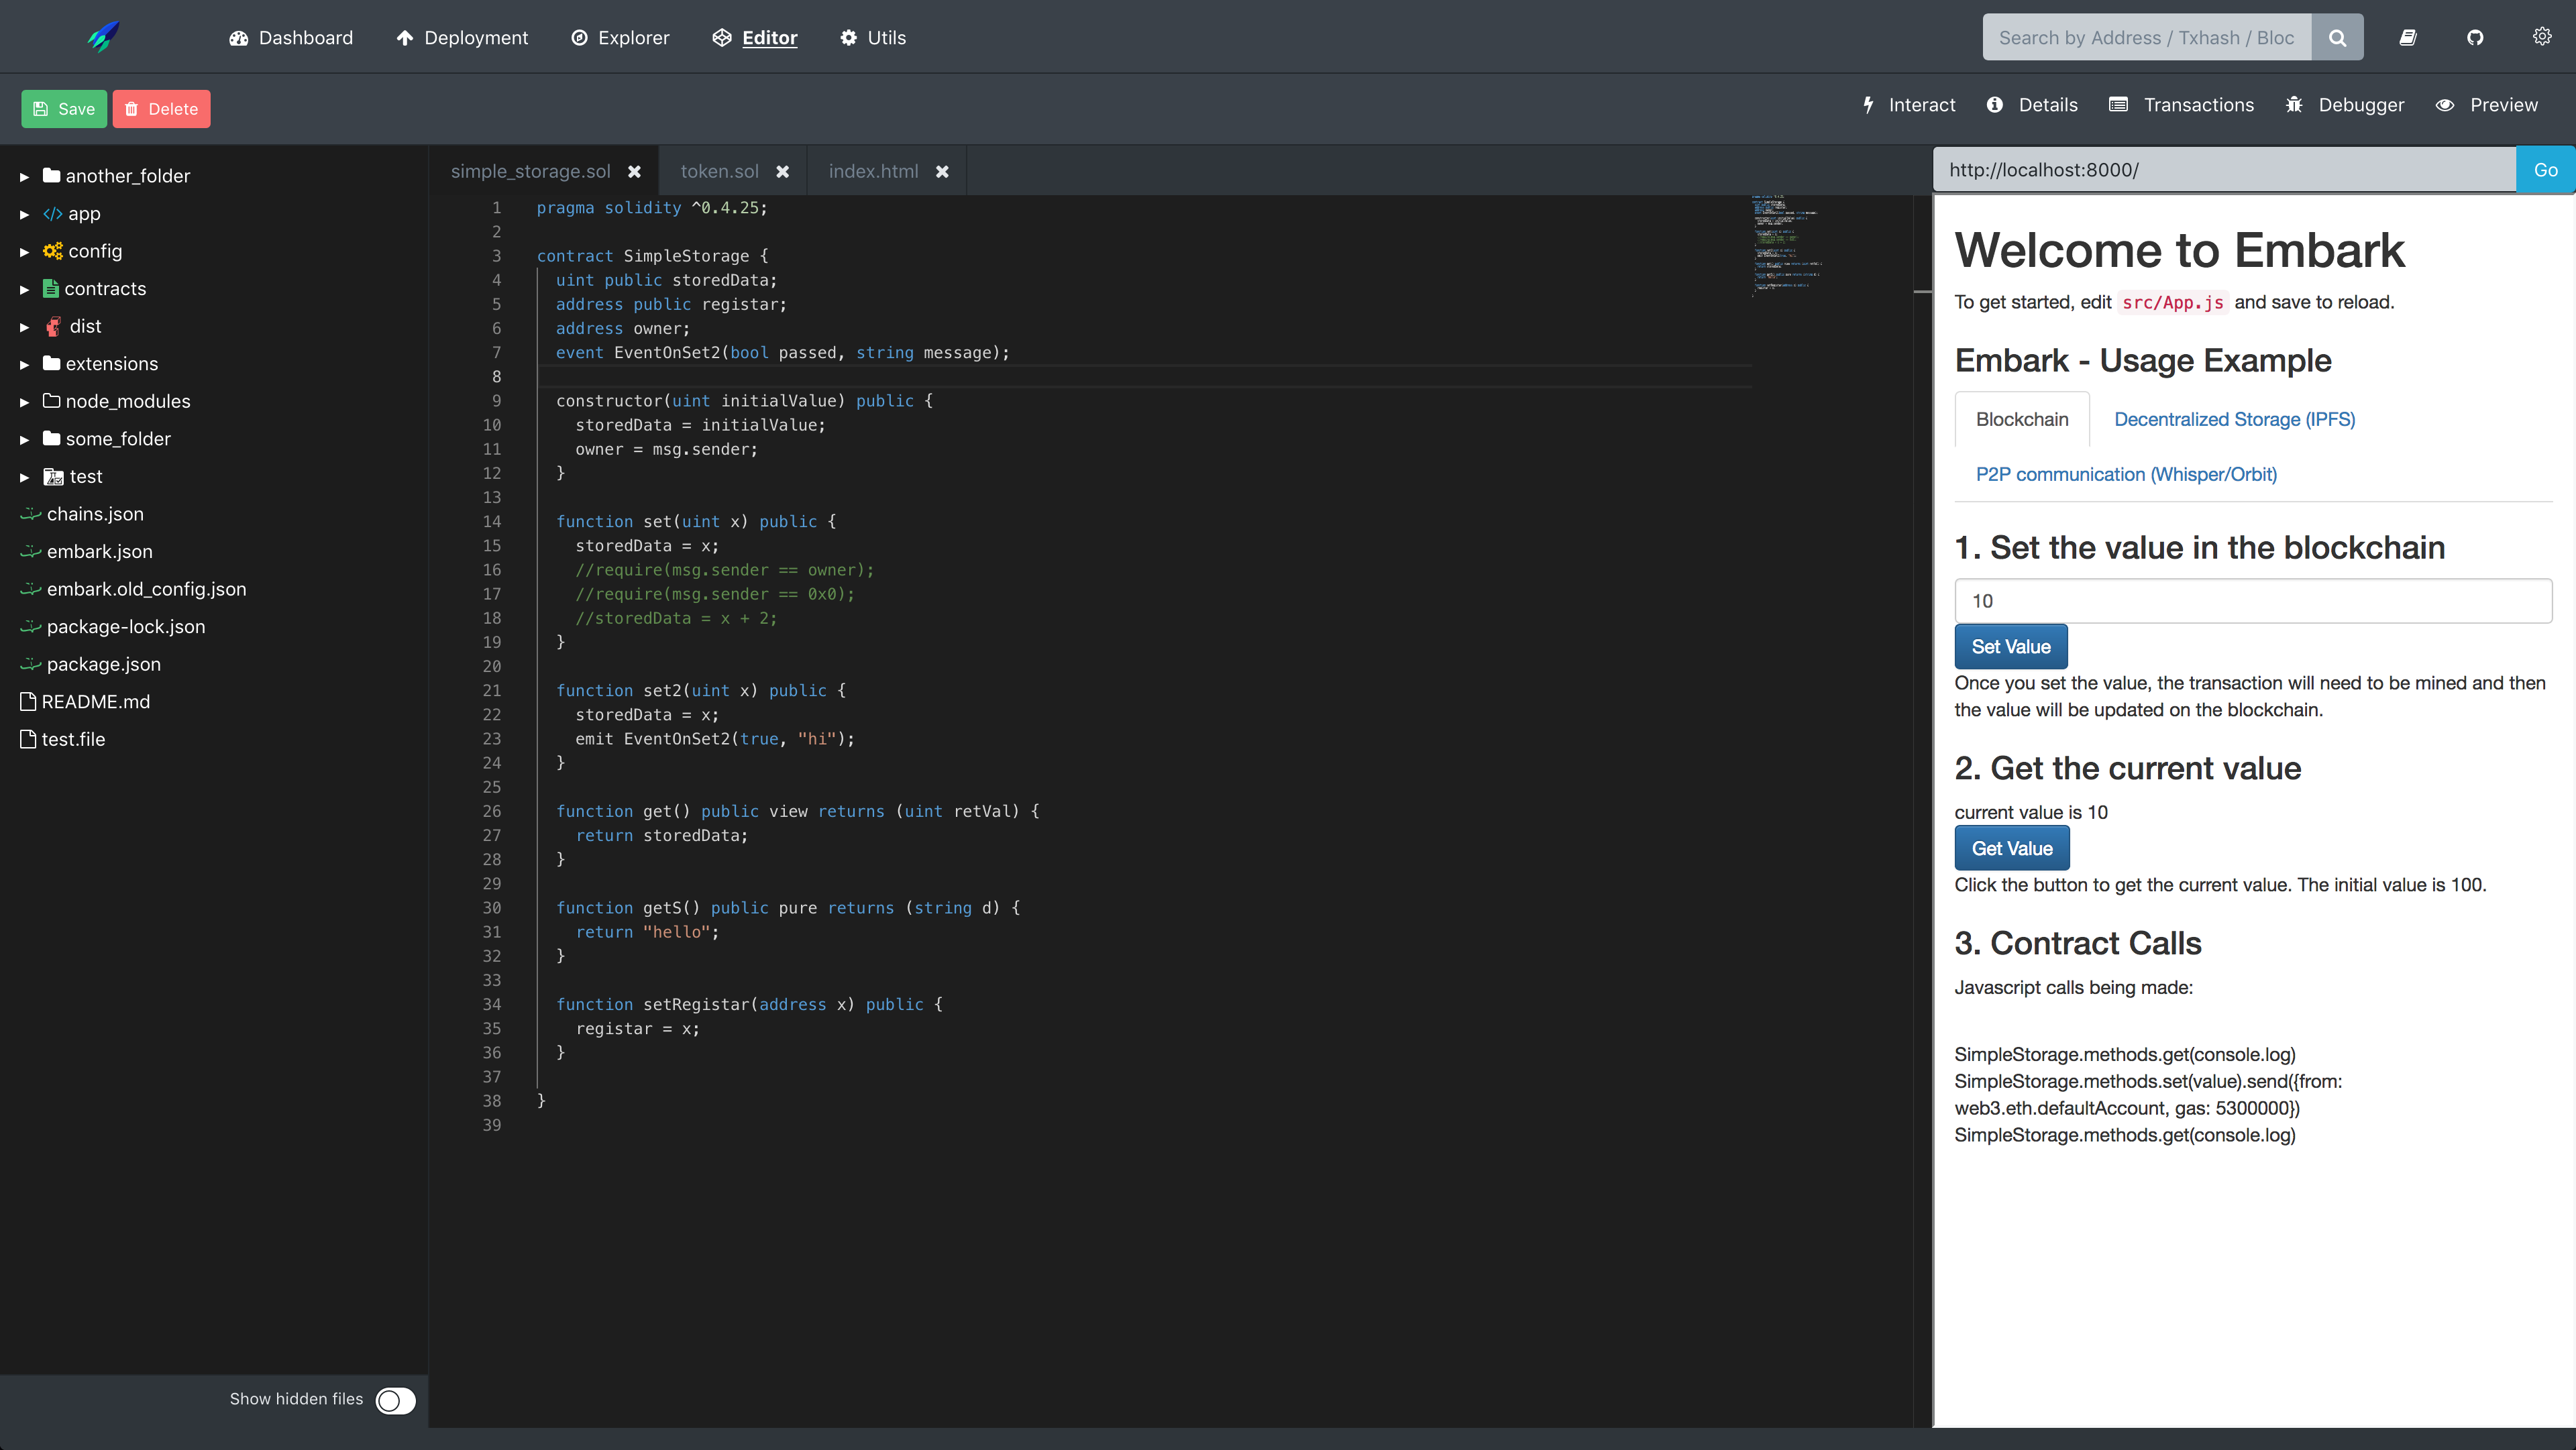Click the code minimap overview

coord(1787,245)
